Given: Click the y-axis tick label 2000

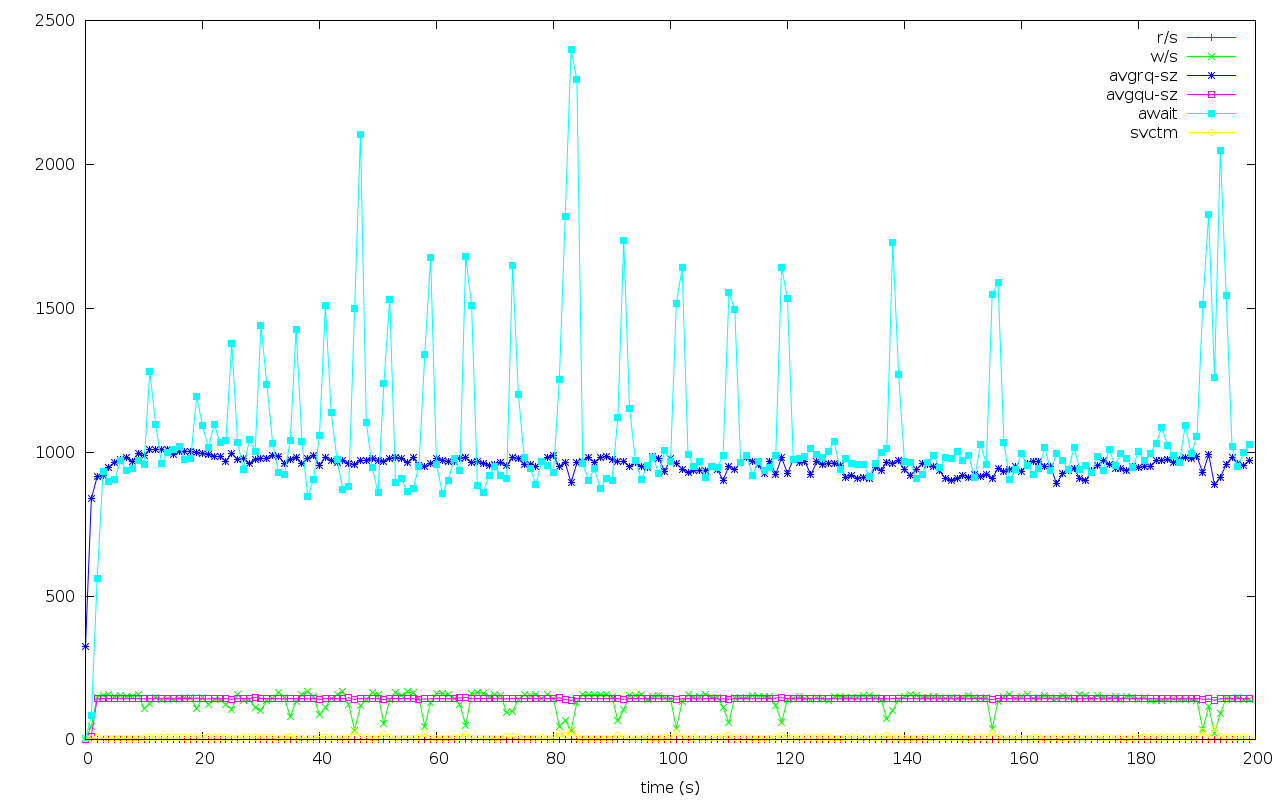Looking at the screenshot, I should [57, 164].
